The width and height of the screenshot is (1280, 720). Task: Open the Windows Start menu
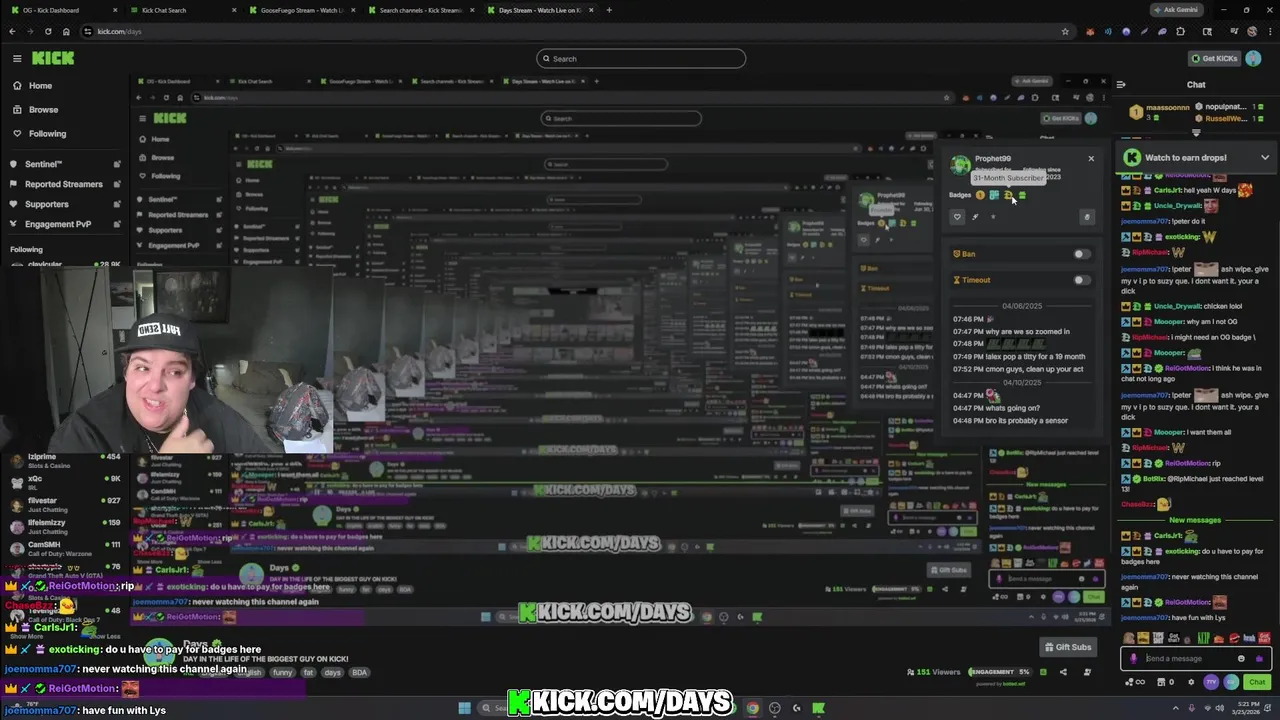[465, 708]
